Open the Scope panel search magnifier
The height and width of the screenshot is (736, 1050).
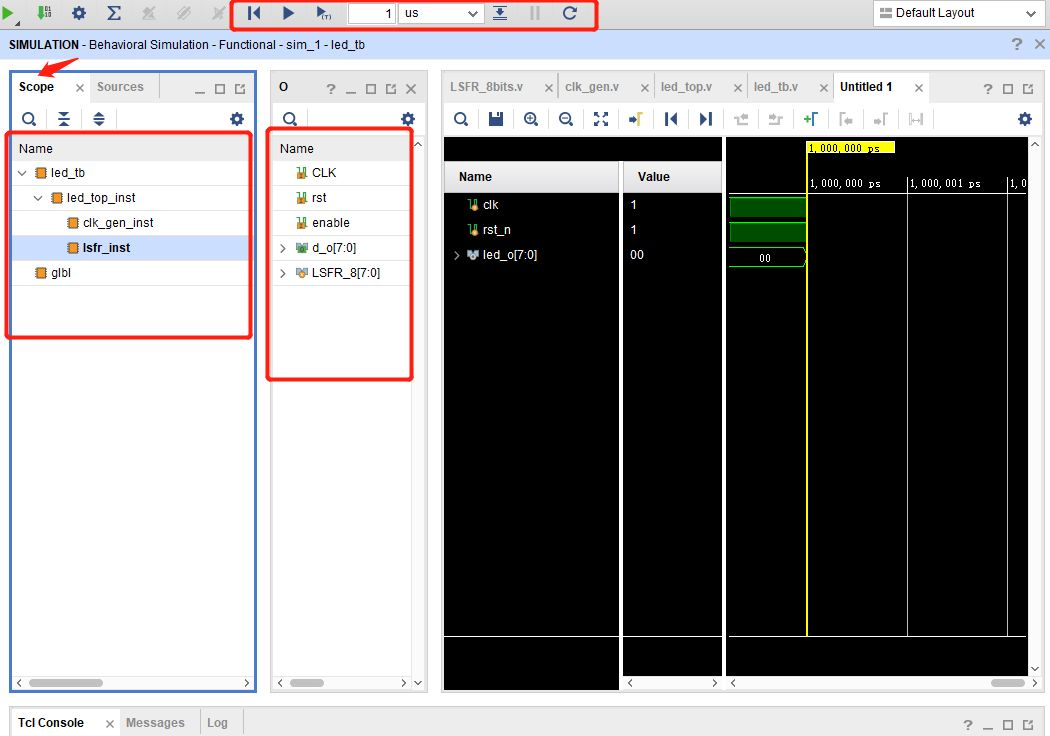click(29, 118)
